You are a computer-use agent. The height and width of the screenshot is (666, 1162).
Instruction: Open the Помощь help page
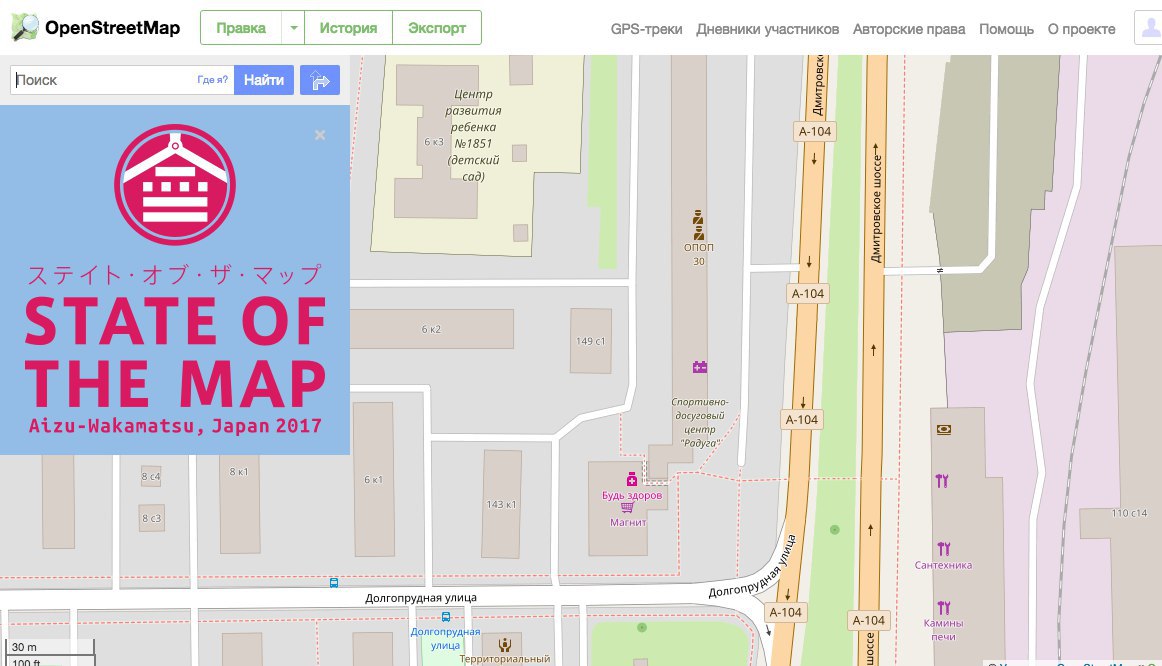[1006, 29]
